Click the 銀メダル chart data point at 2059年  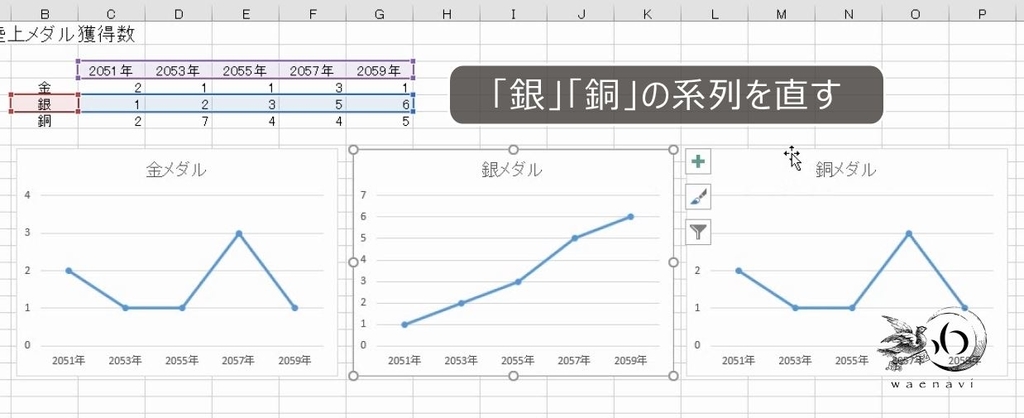point(631,217)
